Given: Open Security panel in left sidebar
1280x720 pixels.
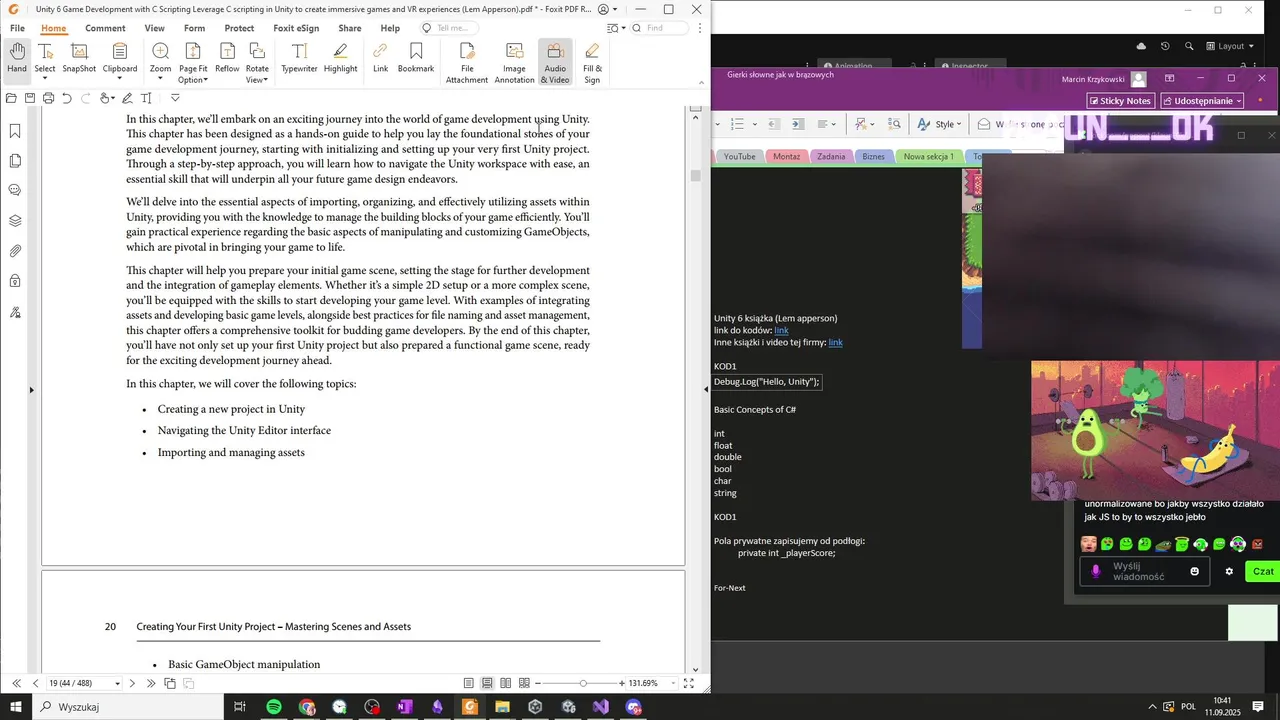Looking at the screenshot, I should 15,281.
